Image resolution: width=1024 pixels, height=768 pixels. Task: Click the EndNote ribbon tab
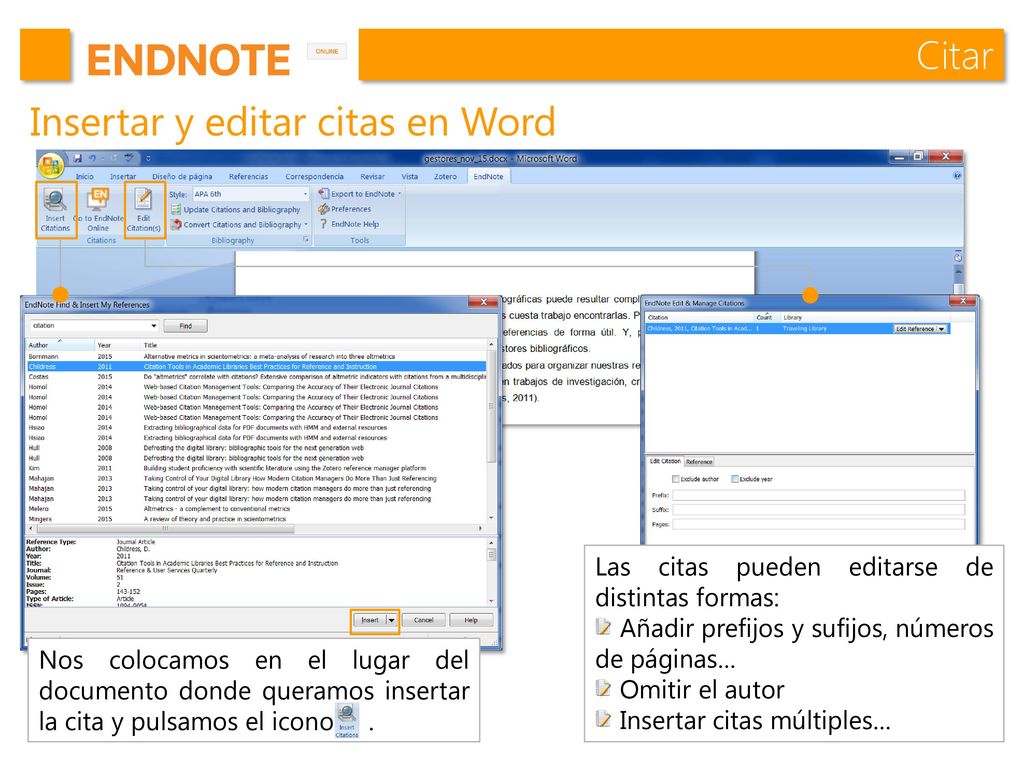point(488,177)
